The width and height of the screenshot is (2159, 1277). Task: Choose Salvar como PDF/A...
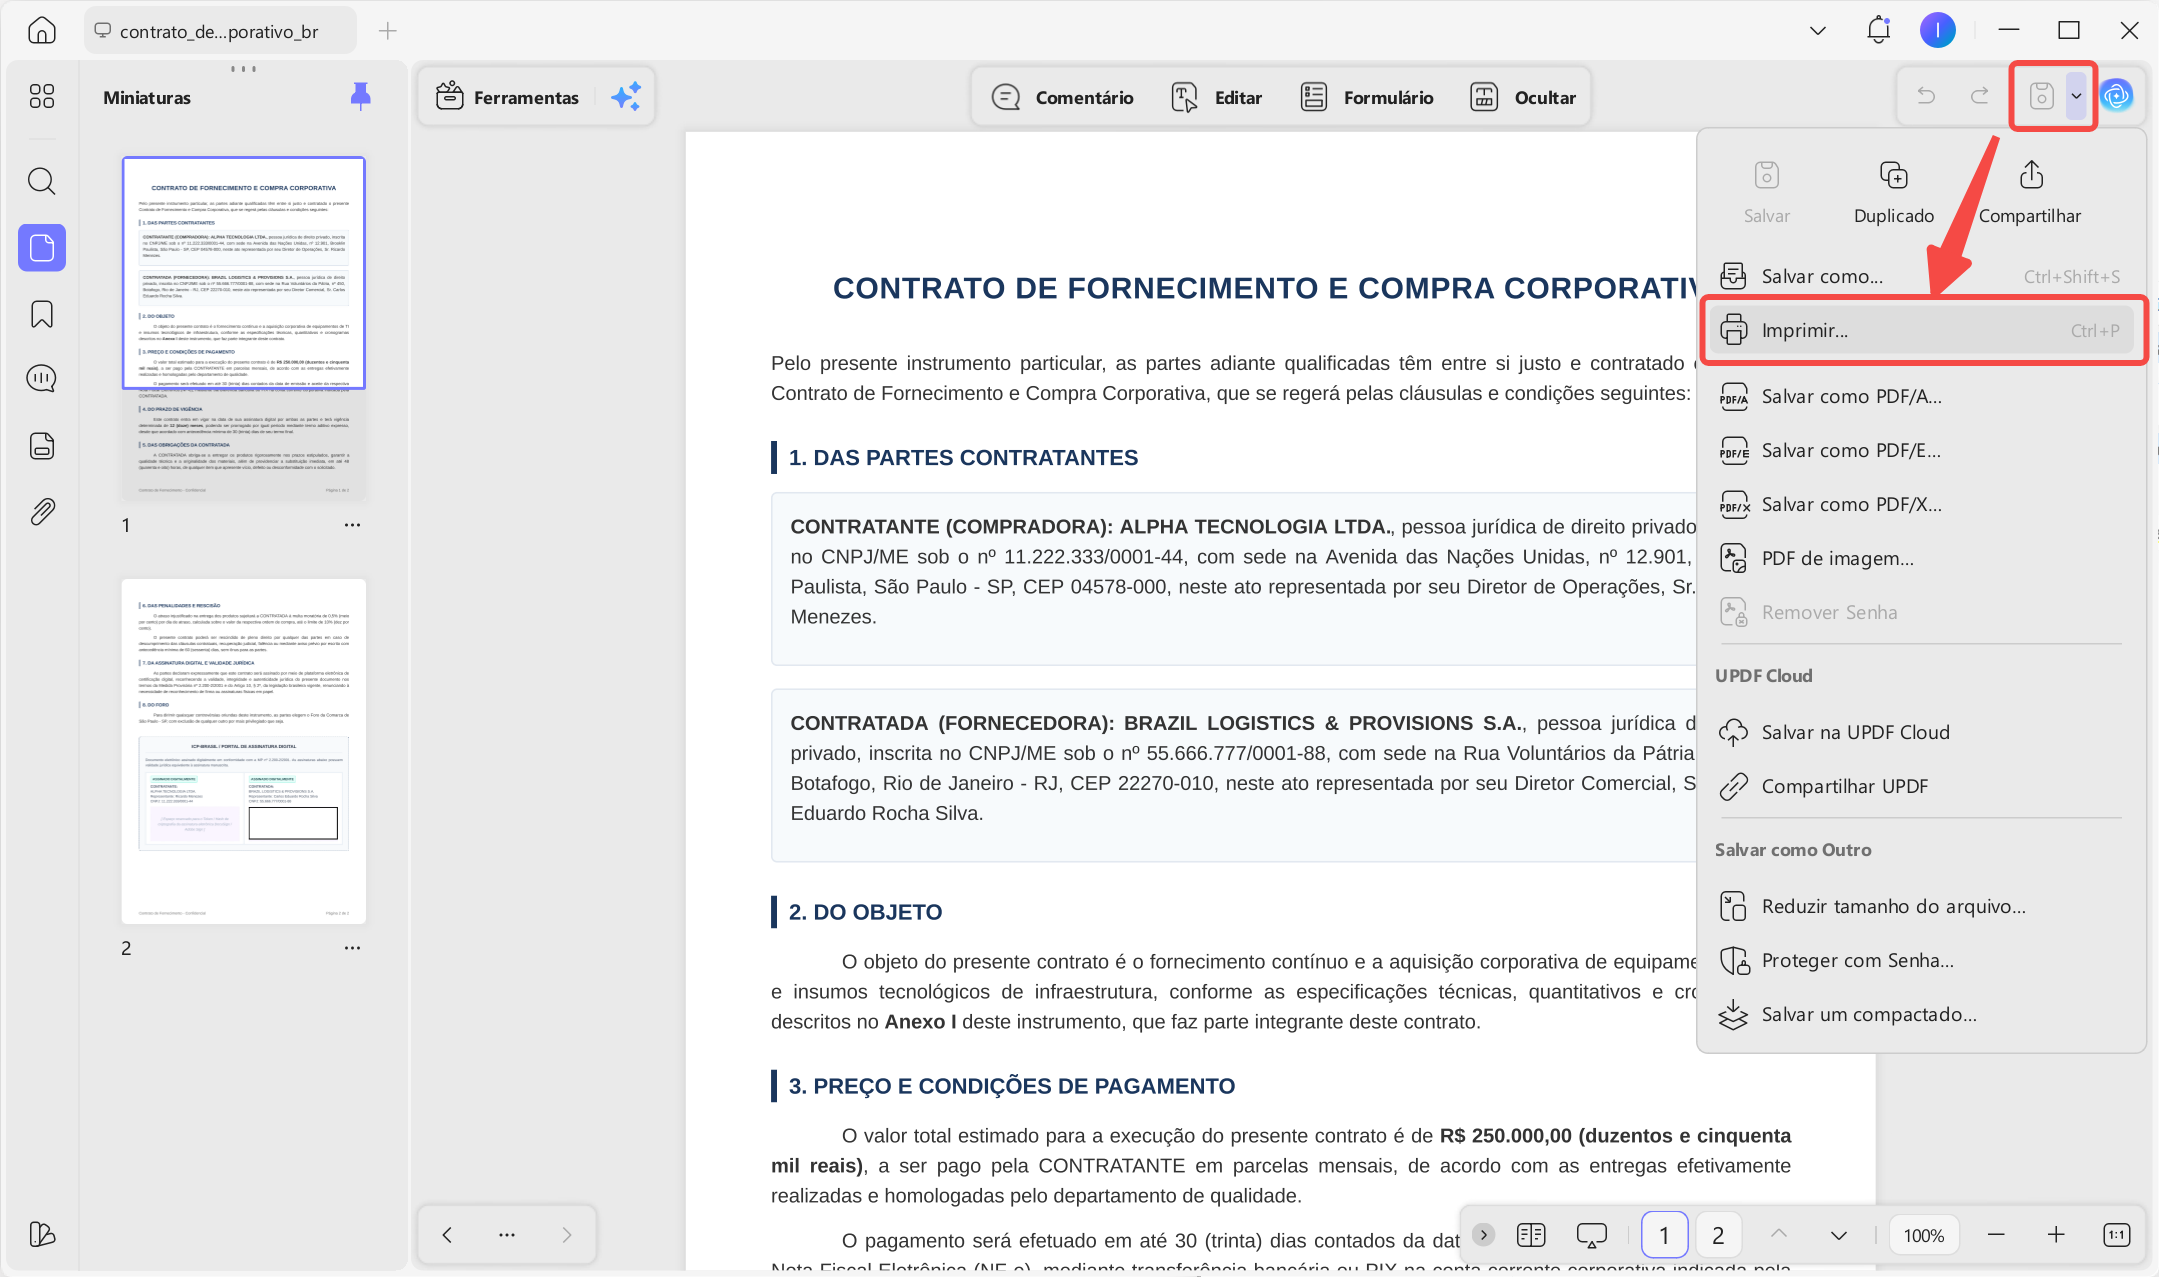pos(1921,396)
